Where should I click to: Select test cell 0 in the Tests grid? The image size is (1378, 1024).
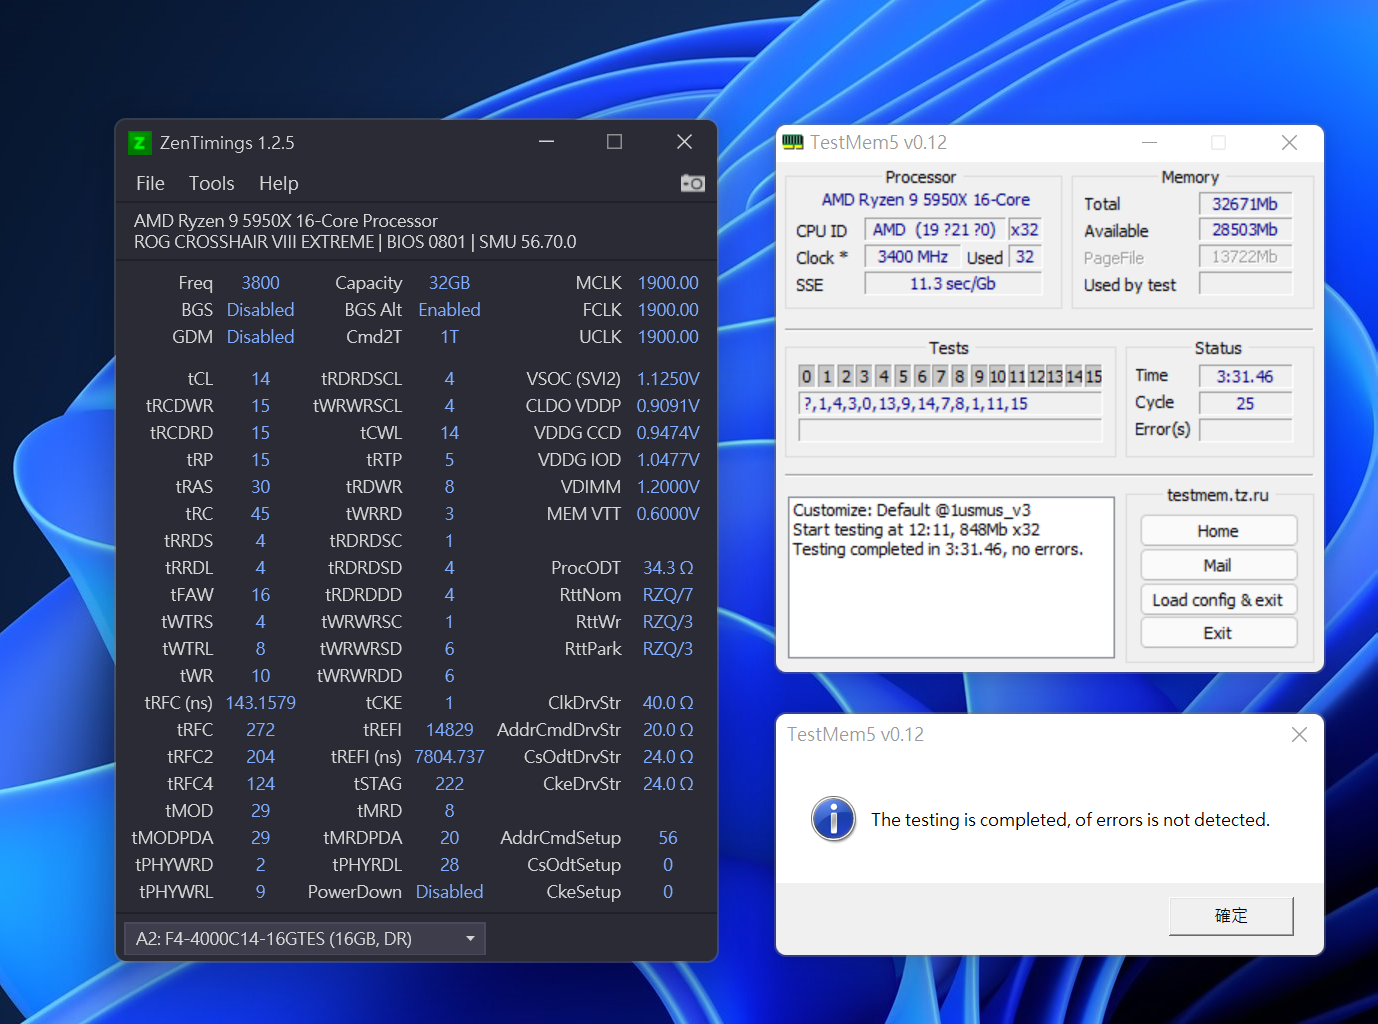coord(806,376)
